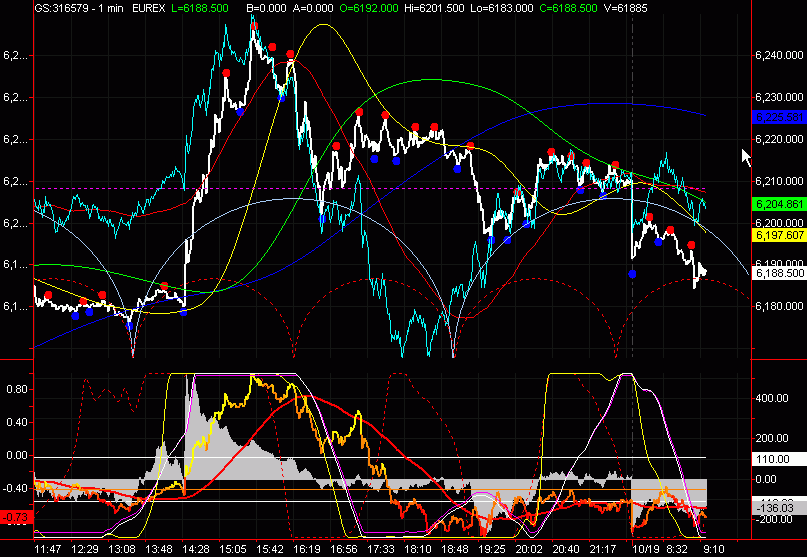Image resolution: width=807 pixels, height=557 pixels.
Task: Click the 10/19 date axis label
Action: pos(645,549)
